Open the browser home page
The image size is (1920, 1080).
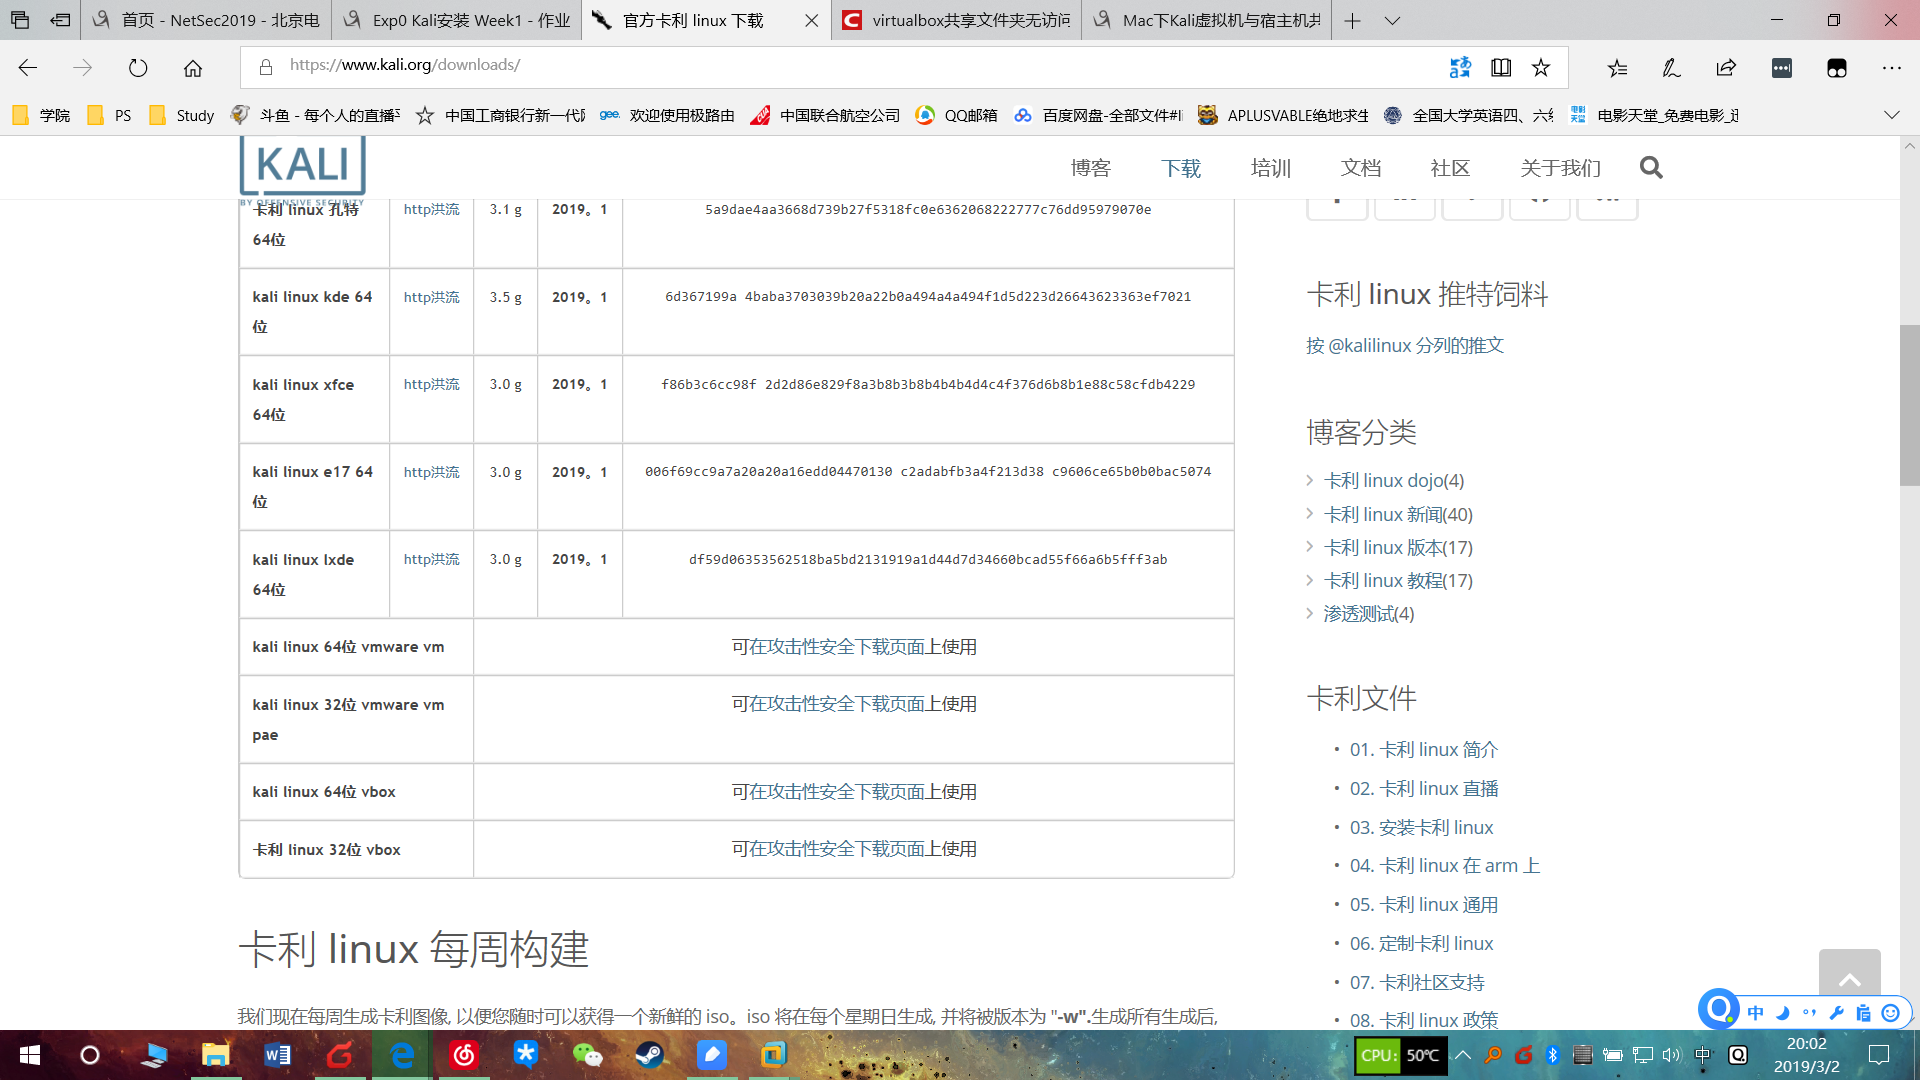pyautogui.click(x=193, y=68)
